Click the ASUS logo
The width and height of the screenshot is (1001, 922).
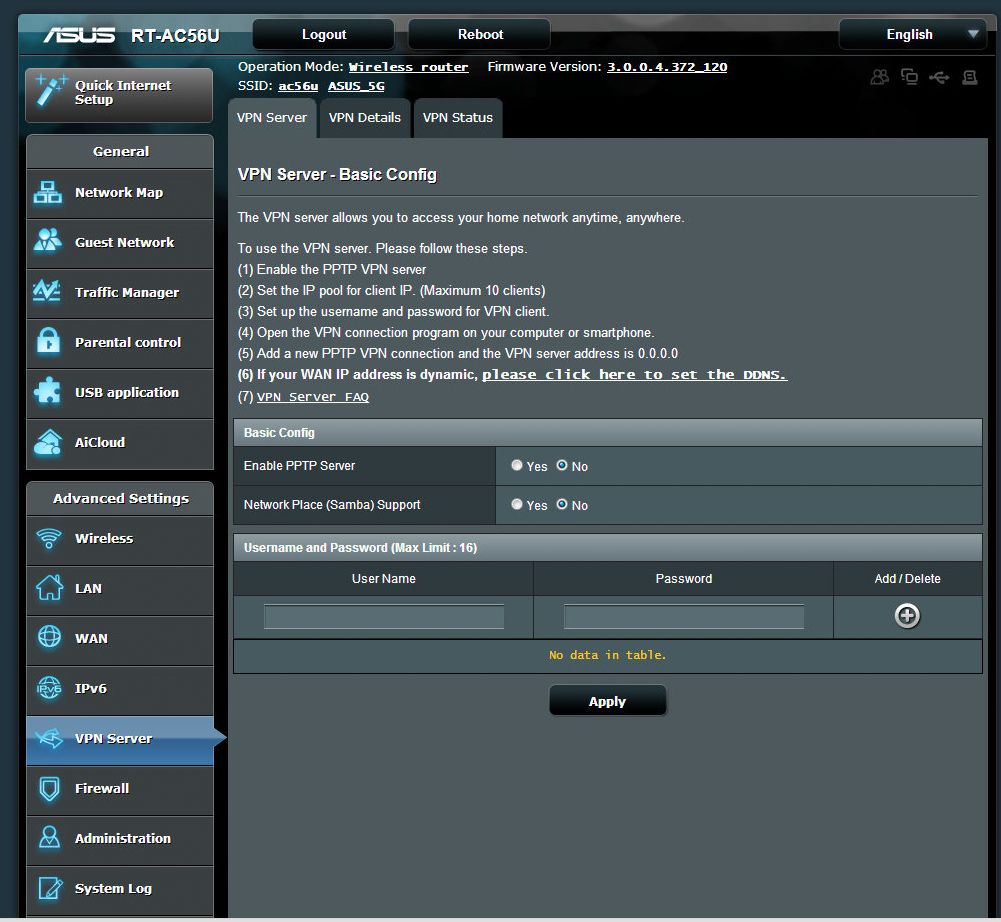[79, 35]
